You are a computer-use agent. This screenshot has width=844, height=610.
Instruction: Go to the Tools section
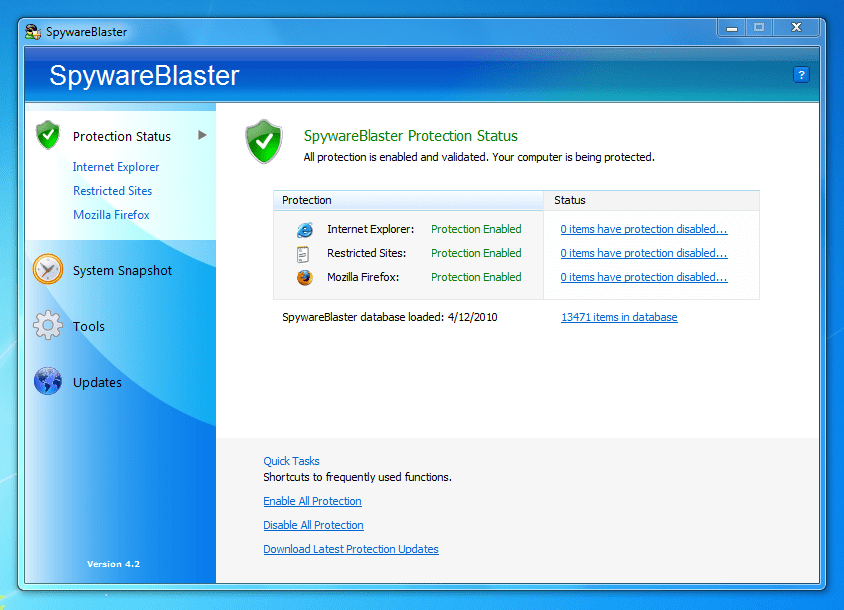coord(89,326)
